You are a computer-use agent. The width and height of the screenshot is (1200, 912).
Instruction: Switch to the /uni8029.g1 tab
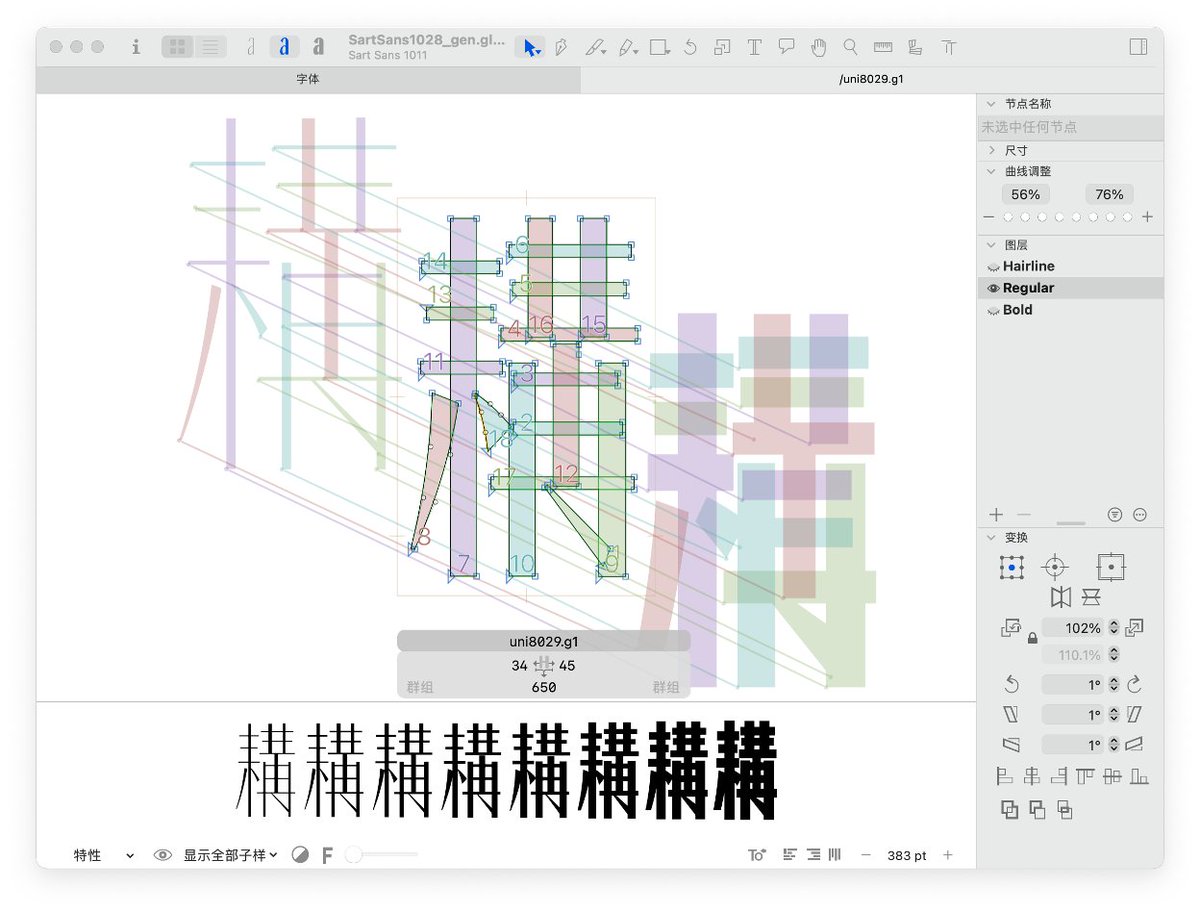872,79
